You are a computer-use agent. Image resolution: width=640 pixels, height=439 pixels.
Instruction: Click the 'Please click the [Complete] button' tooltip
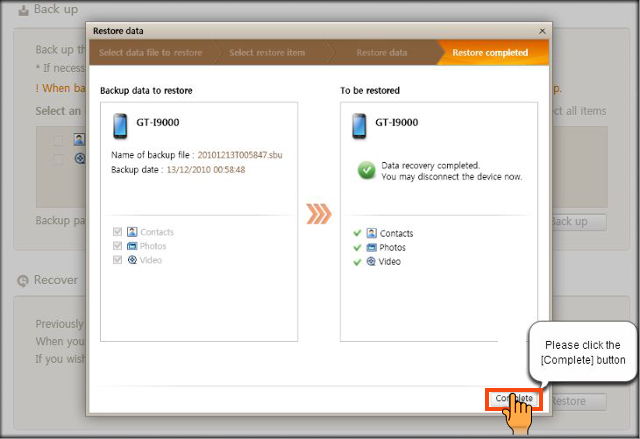click(x=586, y=352)
